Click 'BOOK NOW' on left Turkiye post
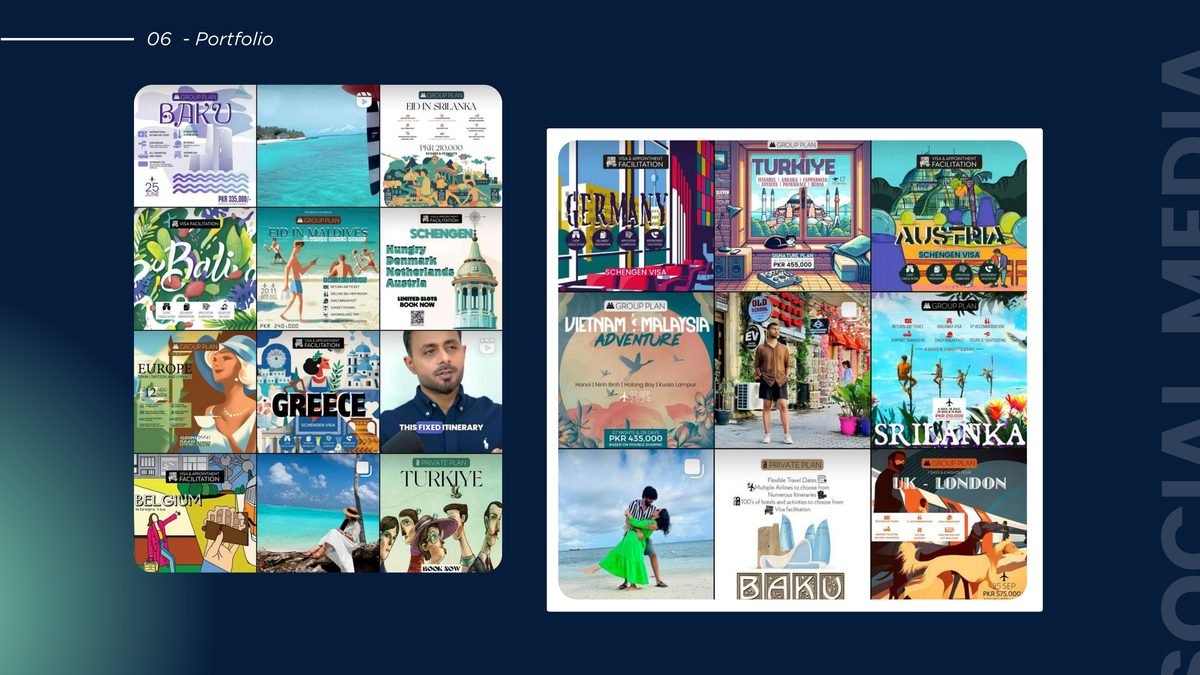The image size is (1200, 675). (x=441, y=567)
